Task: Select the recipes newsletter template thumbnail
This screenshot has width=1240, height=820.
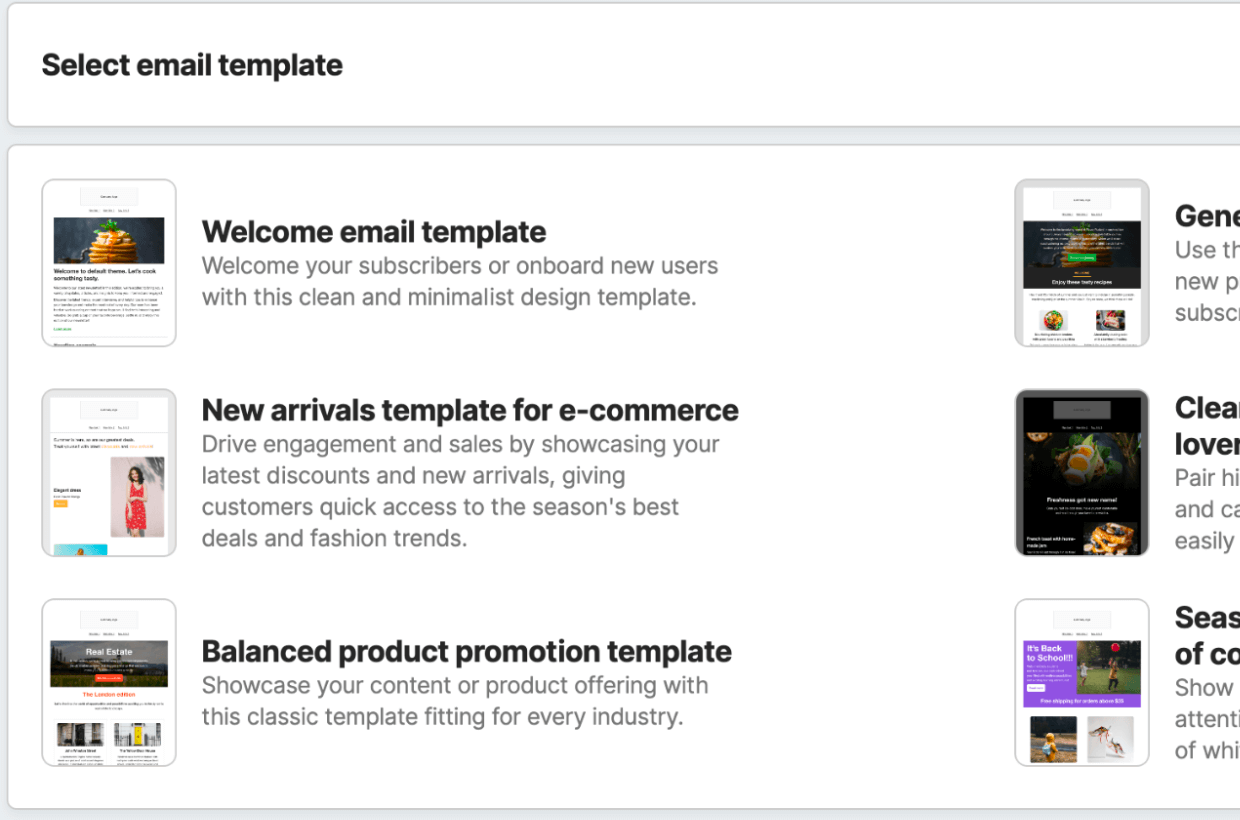Action: (x=1082, y=263)
